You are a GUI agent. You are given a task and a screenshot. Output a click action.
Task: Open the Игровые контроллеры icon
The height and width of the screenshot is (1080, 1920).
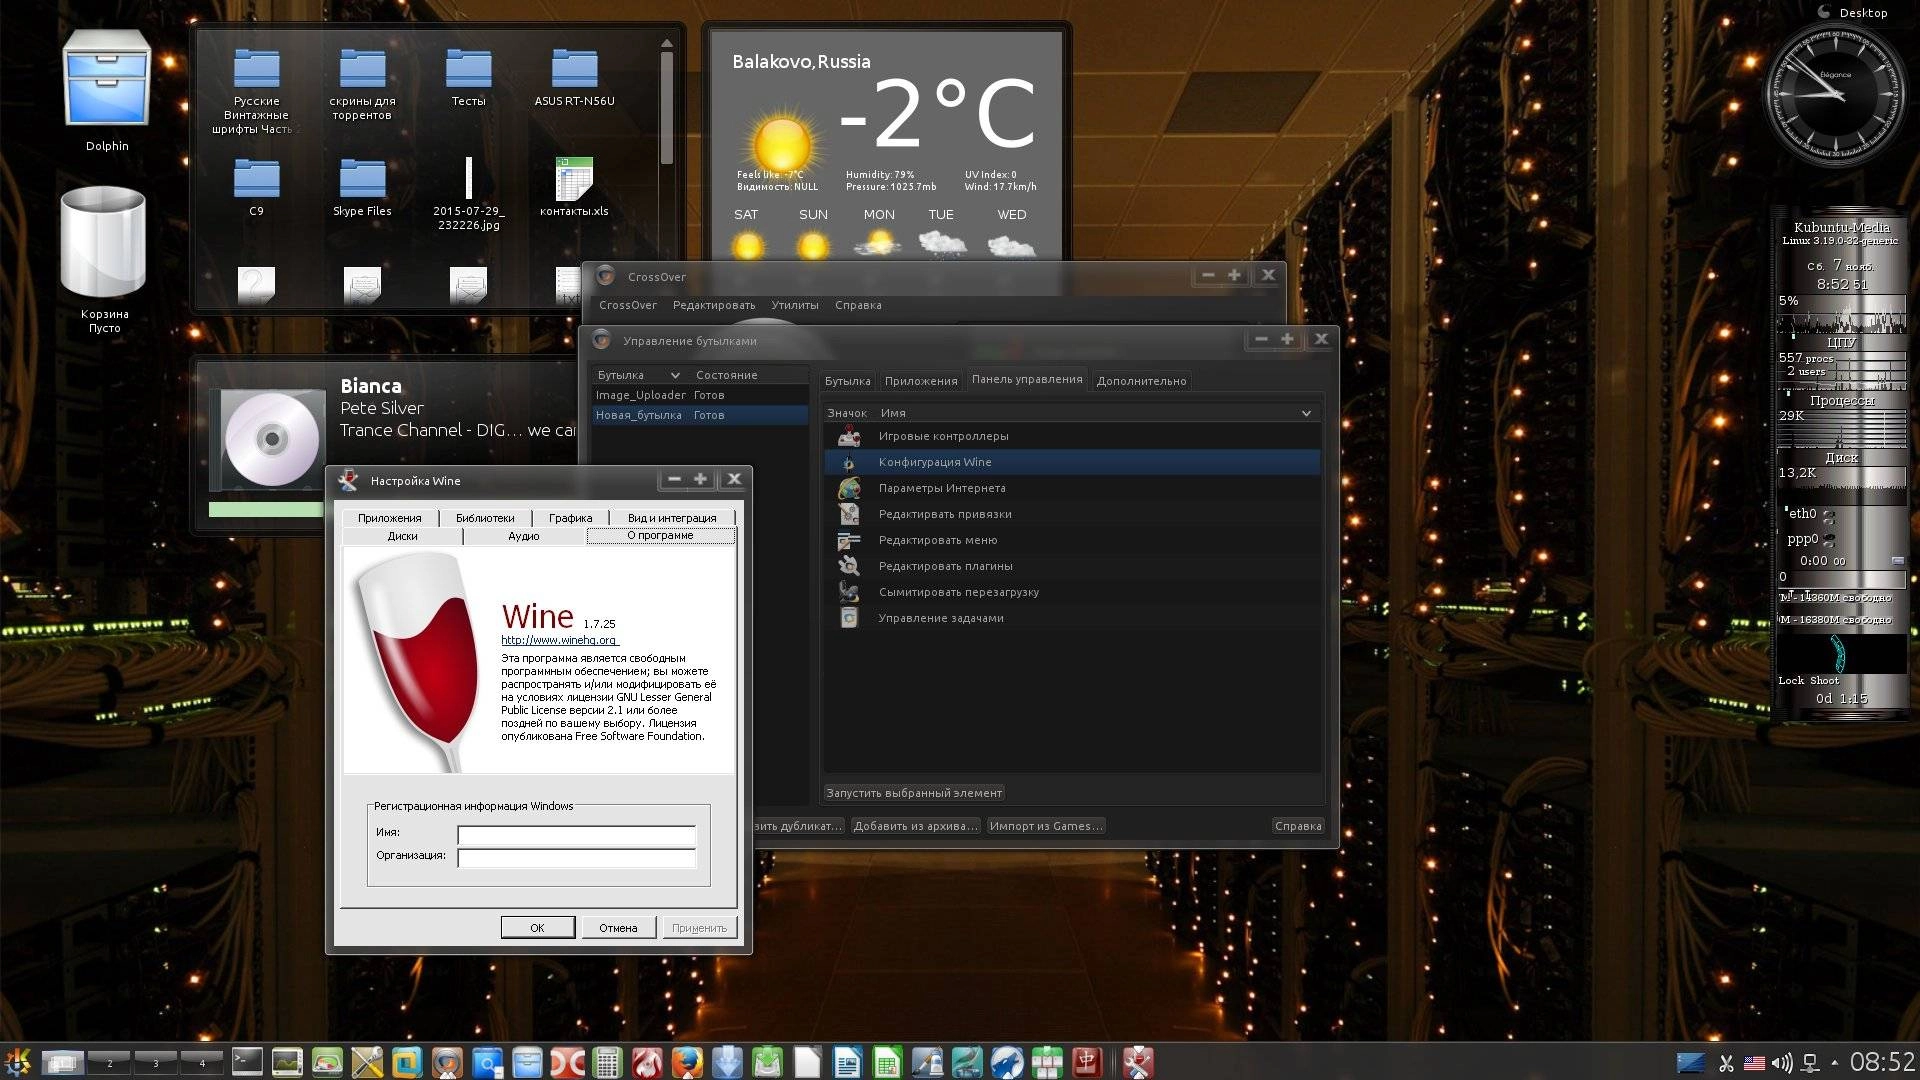[849, 436]
